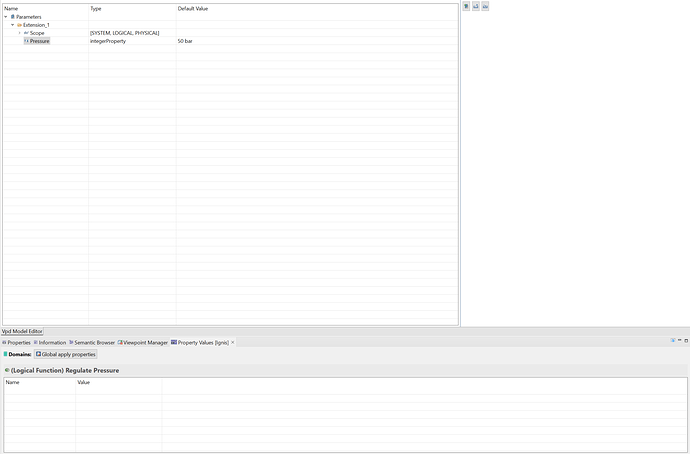Switch to the Viewpoint Manager tab
Image resolution: width=690 pixels, height=454 pixels.
pos(144,342)
